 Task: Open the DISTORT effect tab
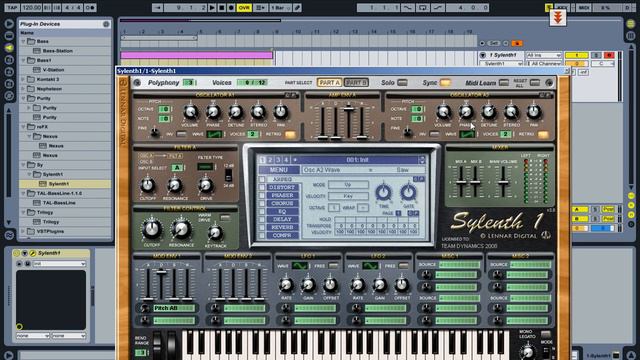click(x=282, y=187)
